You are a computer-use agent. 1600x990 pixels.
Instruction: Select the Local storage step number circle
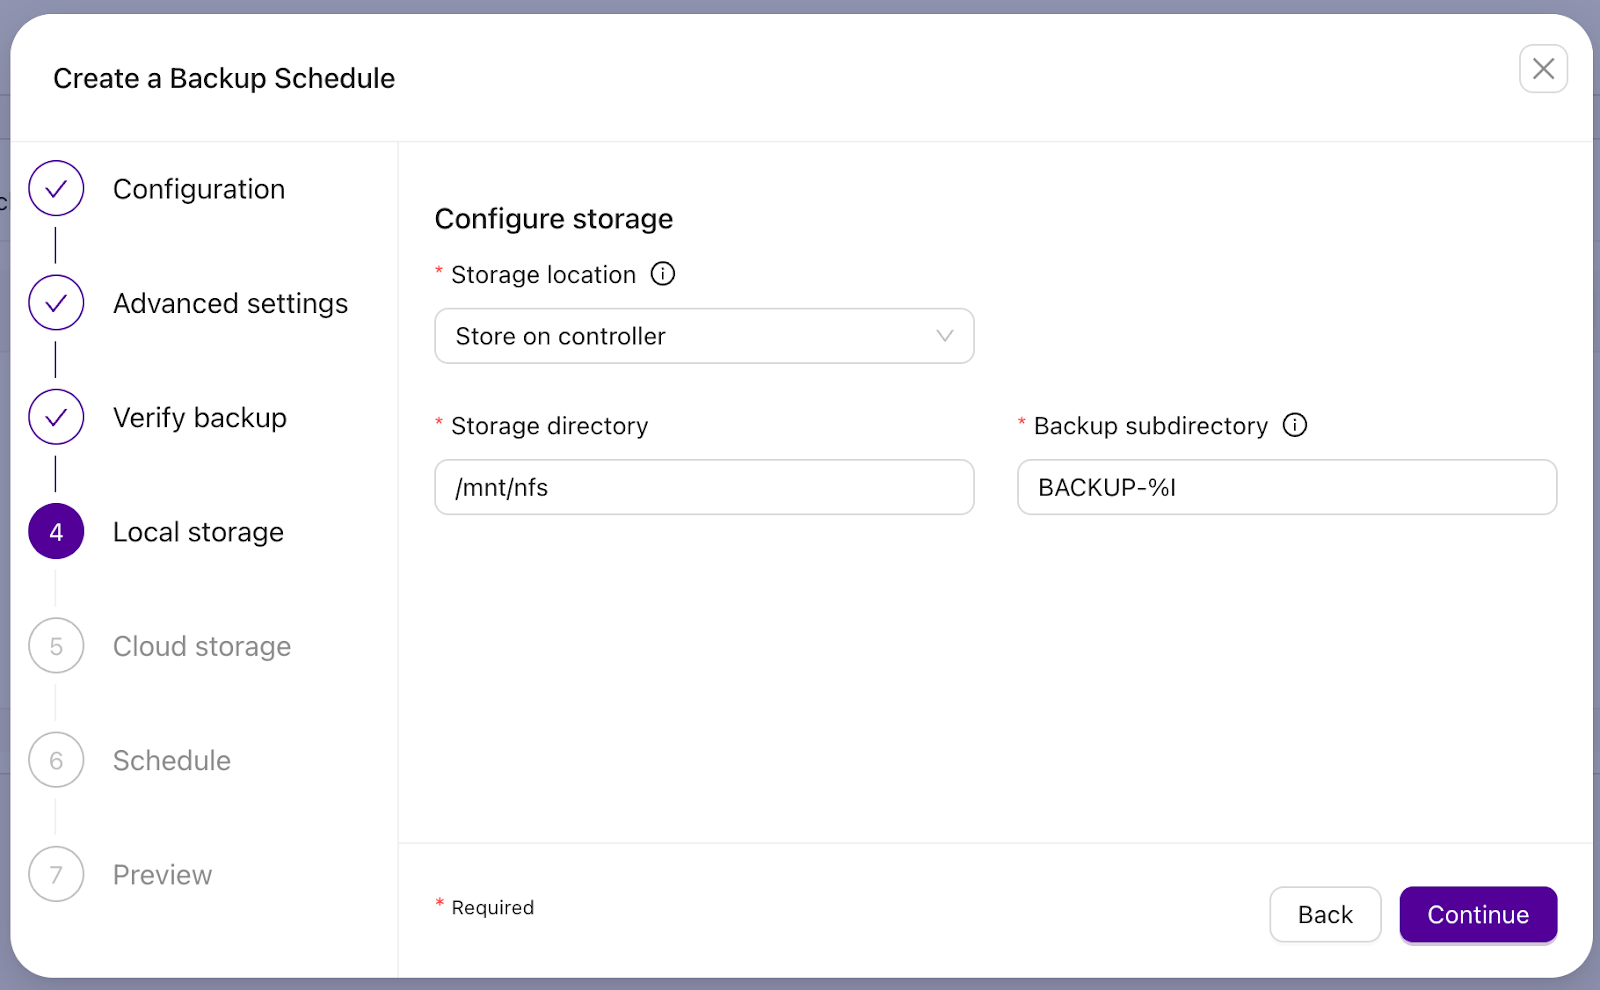pyautogui.click(x=56, y=531)
